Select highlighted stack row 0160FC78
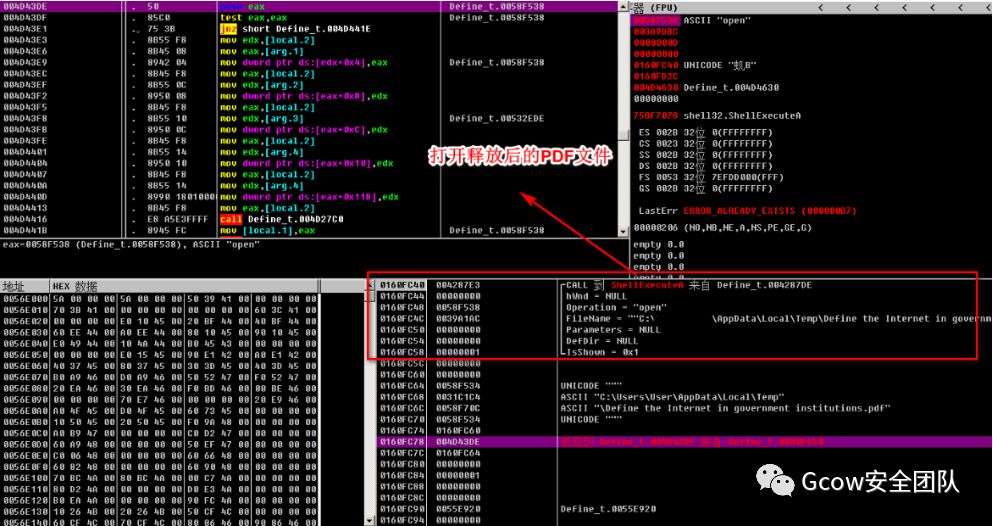 (684, 442)
